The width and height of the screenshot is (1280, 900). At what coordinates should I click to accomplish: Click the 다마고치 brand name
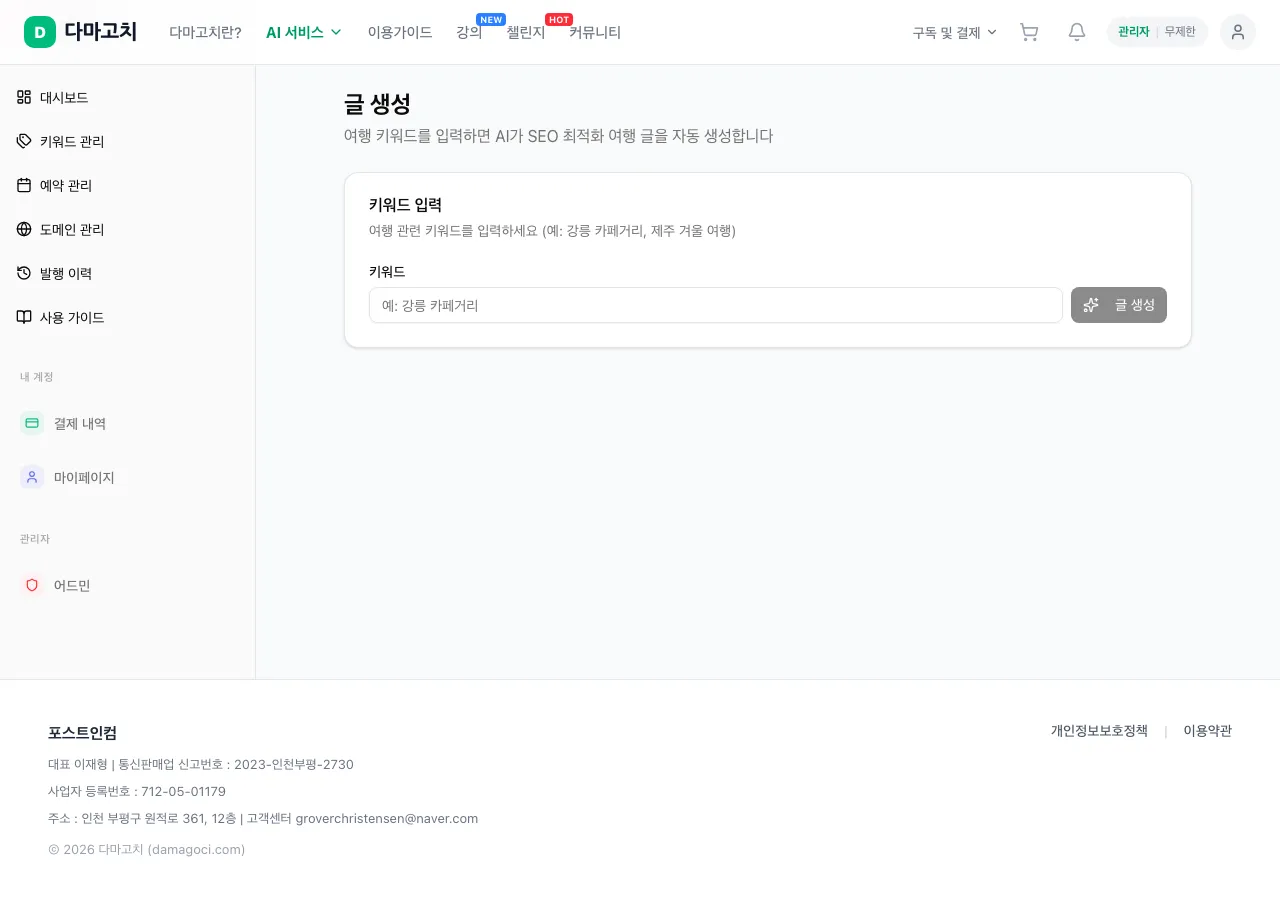[x=101, y=32]
